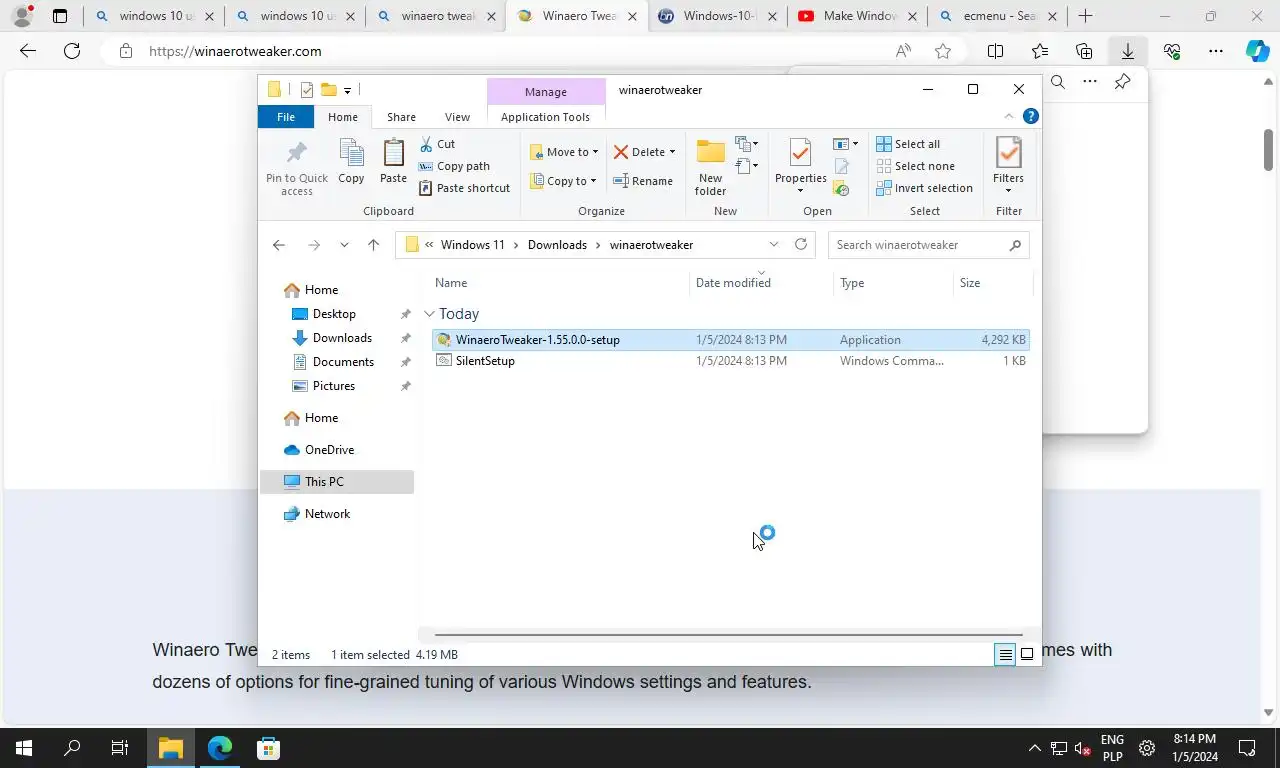The image size is (1280, 768).
Task: Collapse the Today group
Action: tap(429, 314)
